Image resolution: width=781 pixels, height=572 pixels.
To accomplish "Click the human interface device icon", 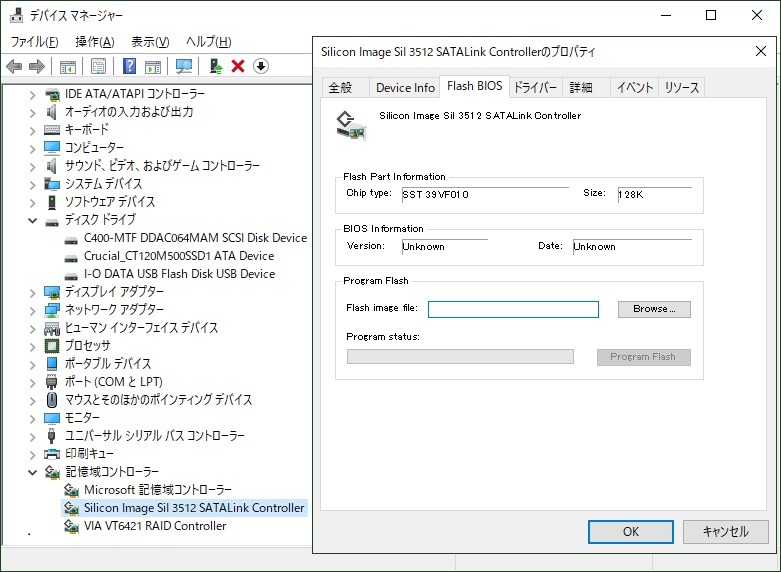I will [52, 328].
